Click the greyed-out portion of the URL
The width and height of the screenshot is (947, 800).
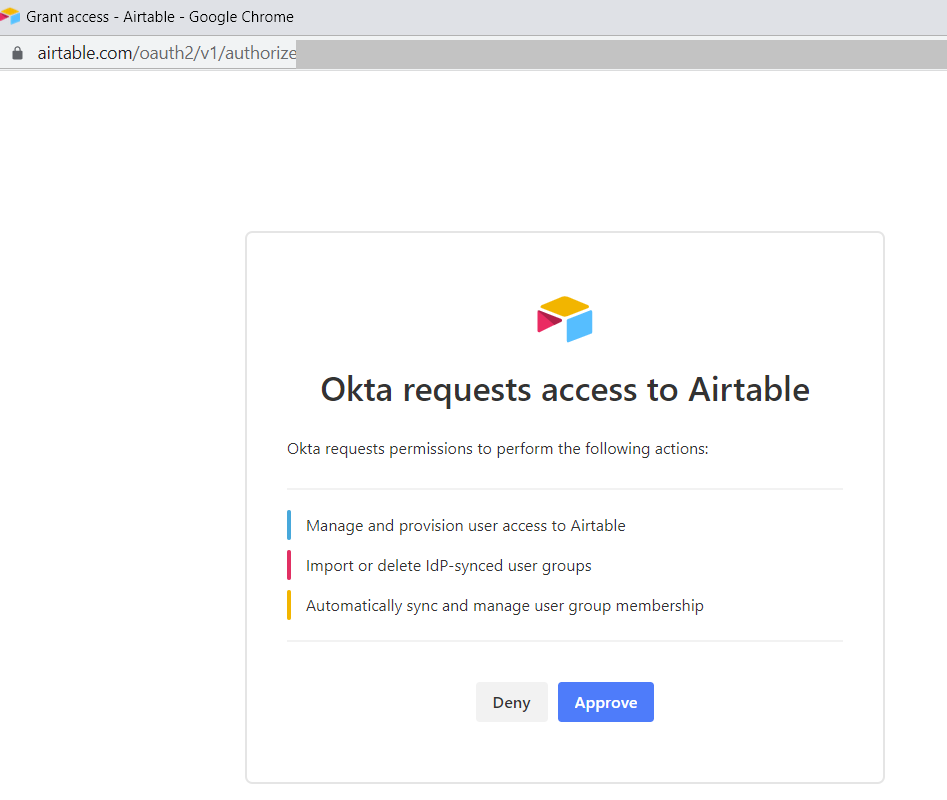(620, 53)
